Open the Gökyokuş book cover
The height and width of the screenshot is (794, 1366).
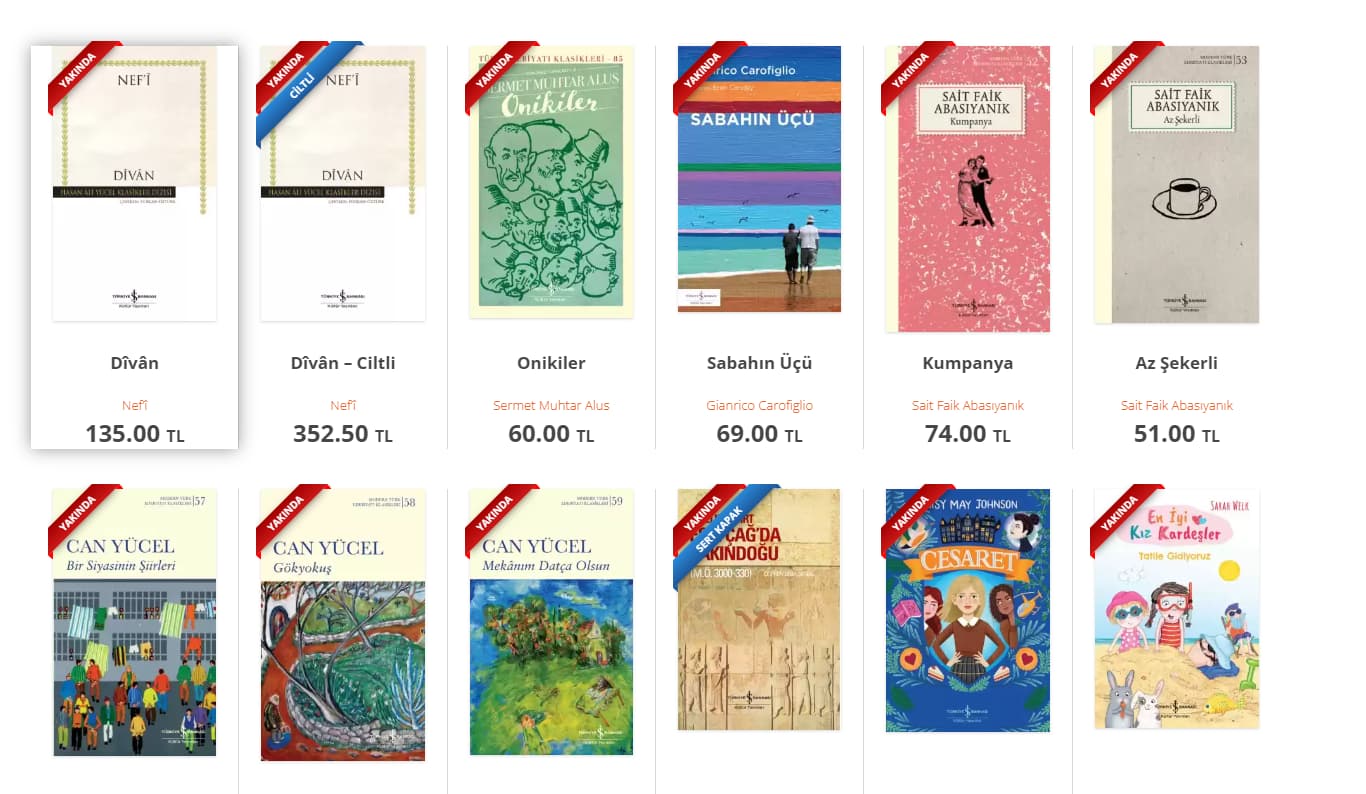click(x=343, y=625)
